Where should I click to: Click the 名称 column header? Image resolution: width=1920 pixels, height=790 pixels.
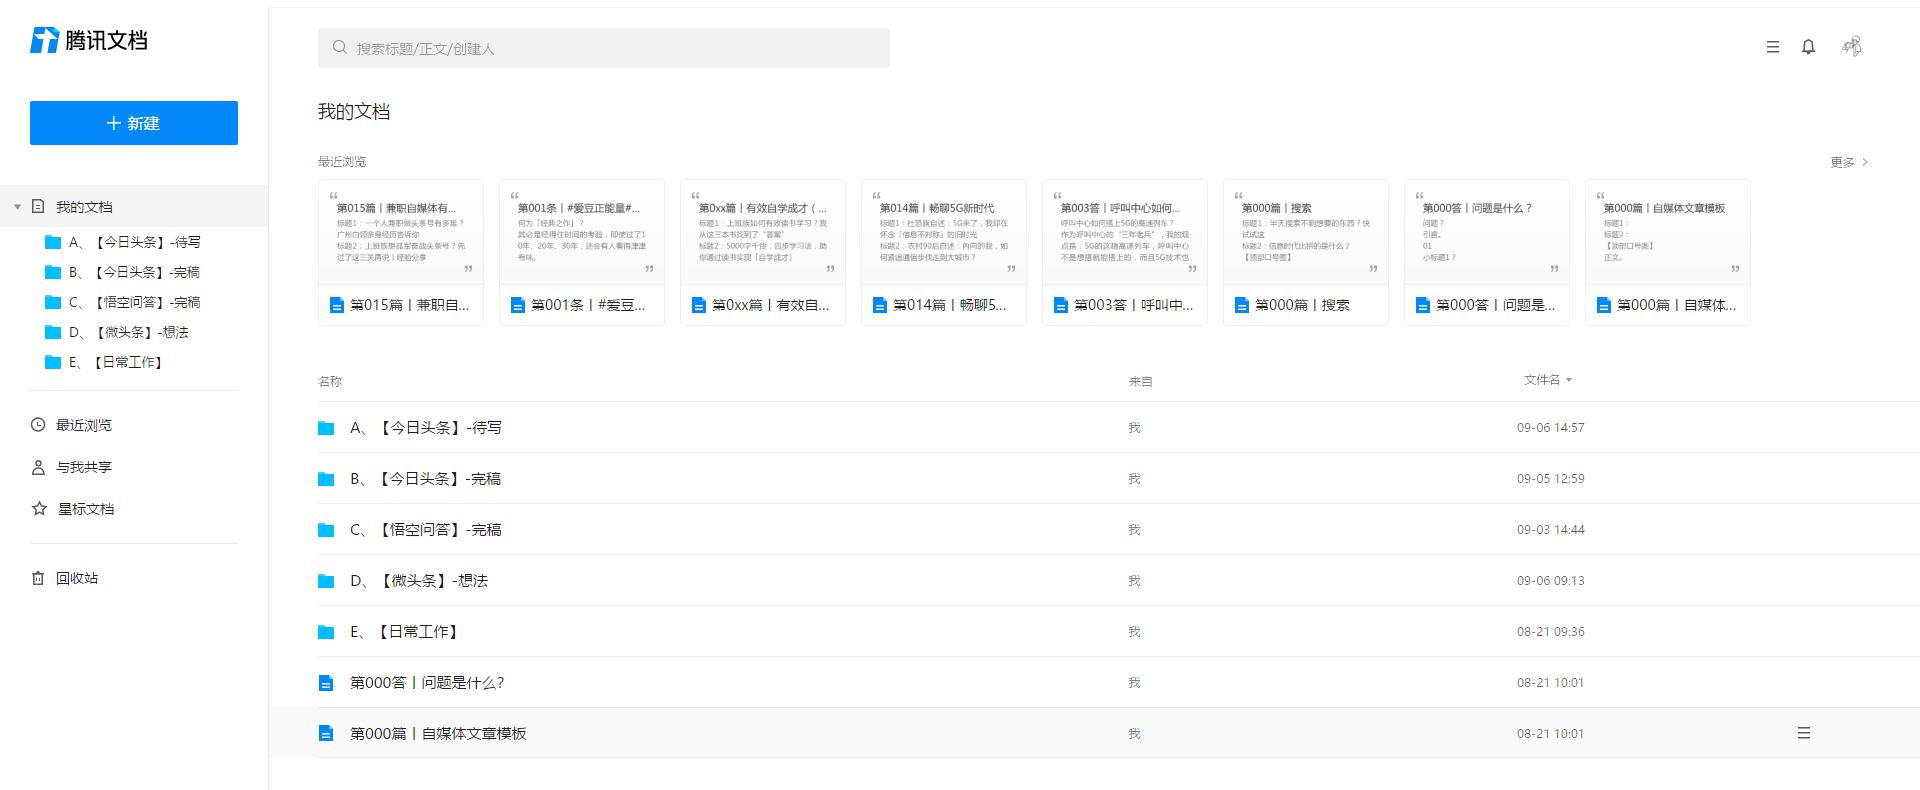coord(330,381)
